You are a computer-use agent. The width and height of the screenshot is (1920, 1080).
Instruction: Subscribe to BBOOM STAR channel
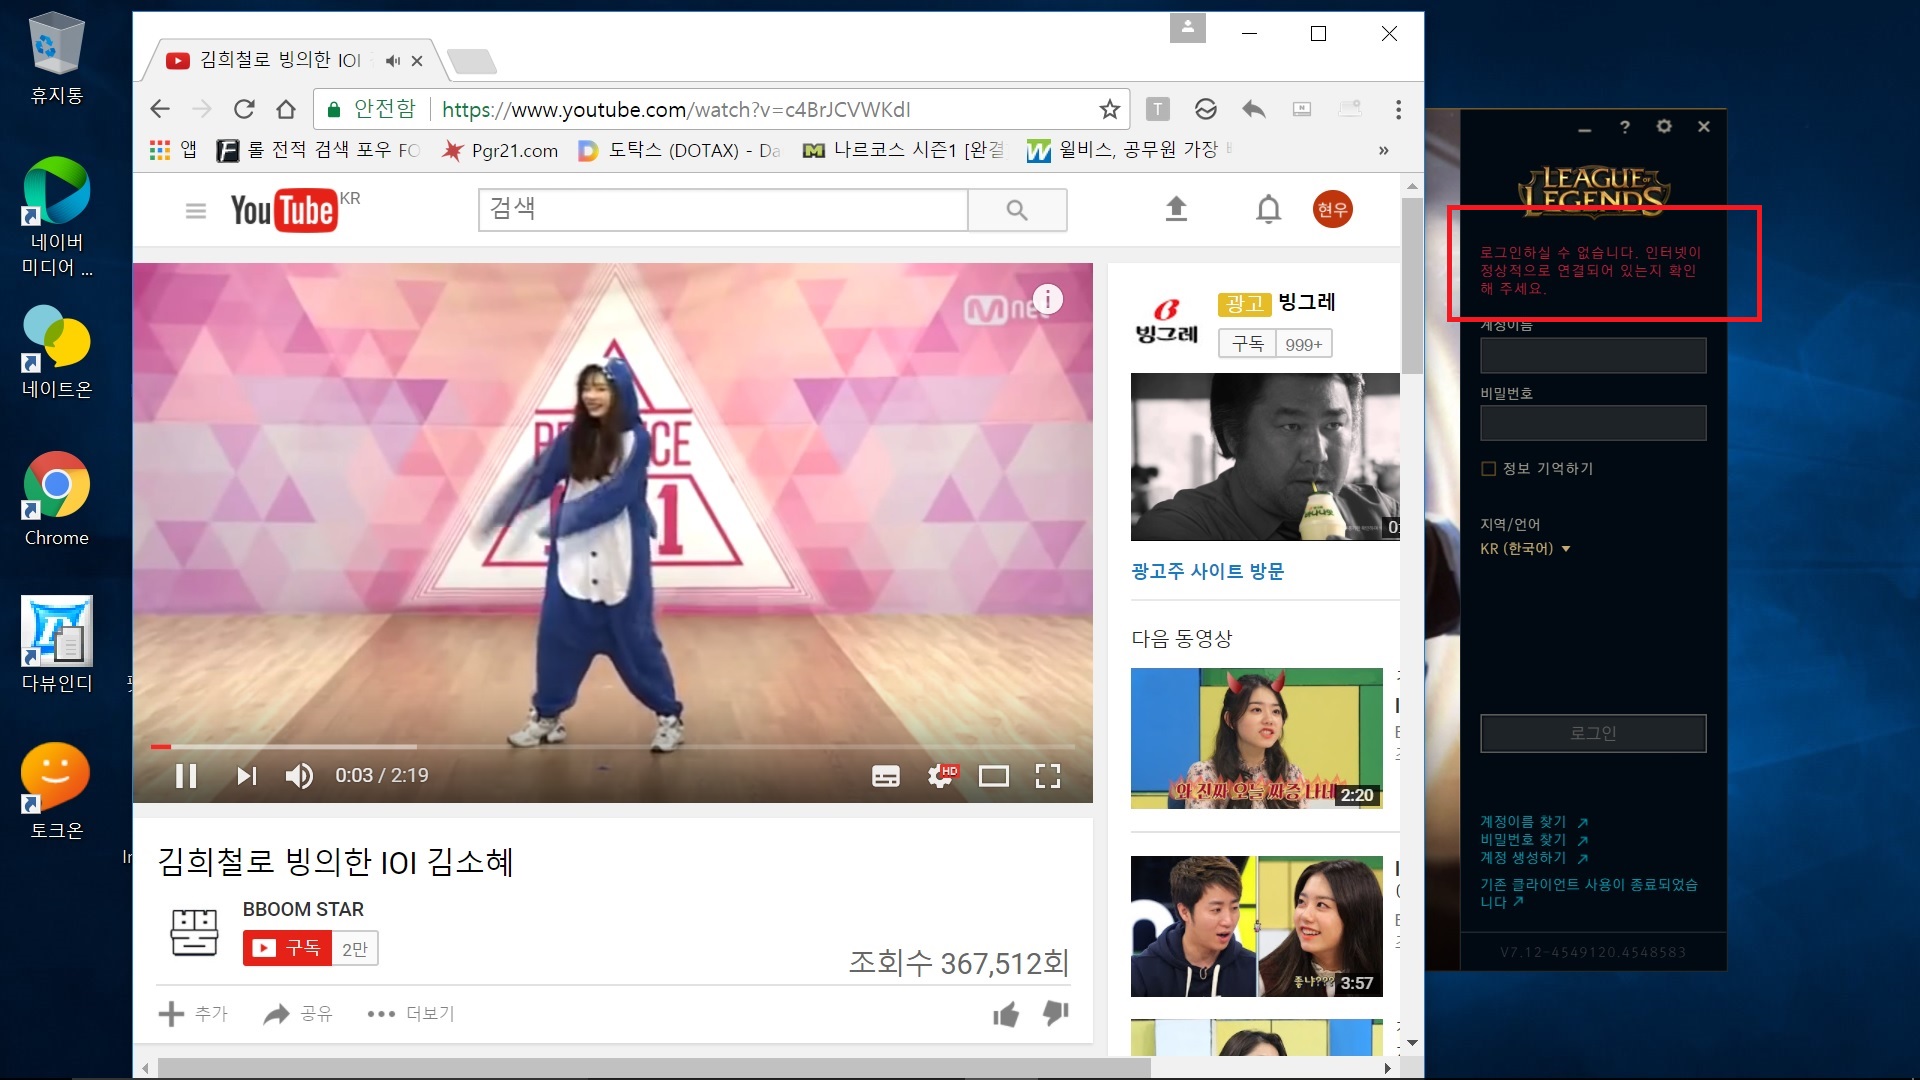[x=287, y=948]
